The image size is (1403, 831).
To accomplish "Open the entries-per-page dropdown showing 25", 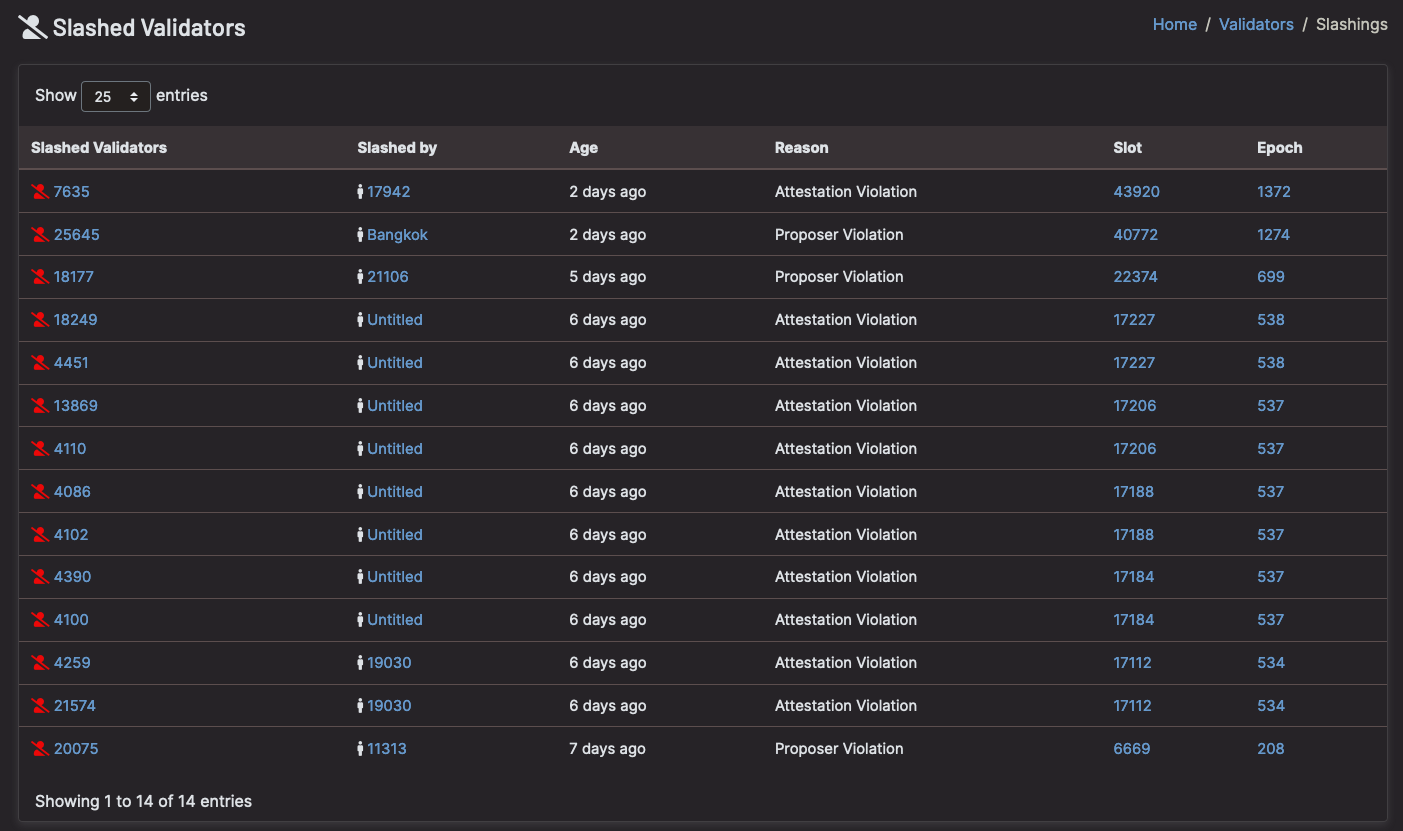I will click(116, 97).
